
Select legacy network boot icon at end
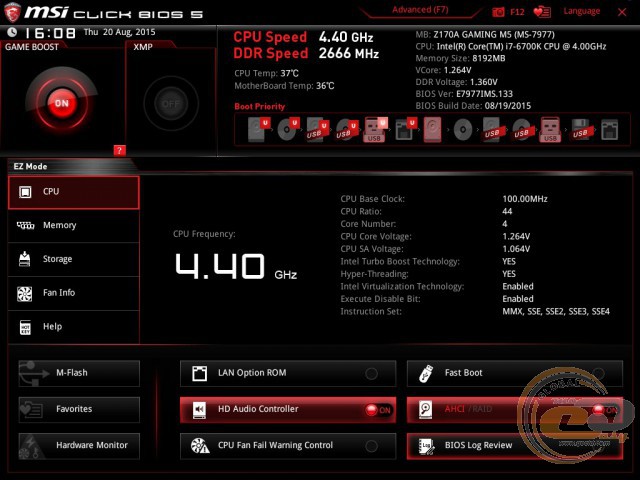pyautogui.click(x=610, y=130)
